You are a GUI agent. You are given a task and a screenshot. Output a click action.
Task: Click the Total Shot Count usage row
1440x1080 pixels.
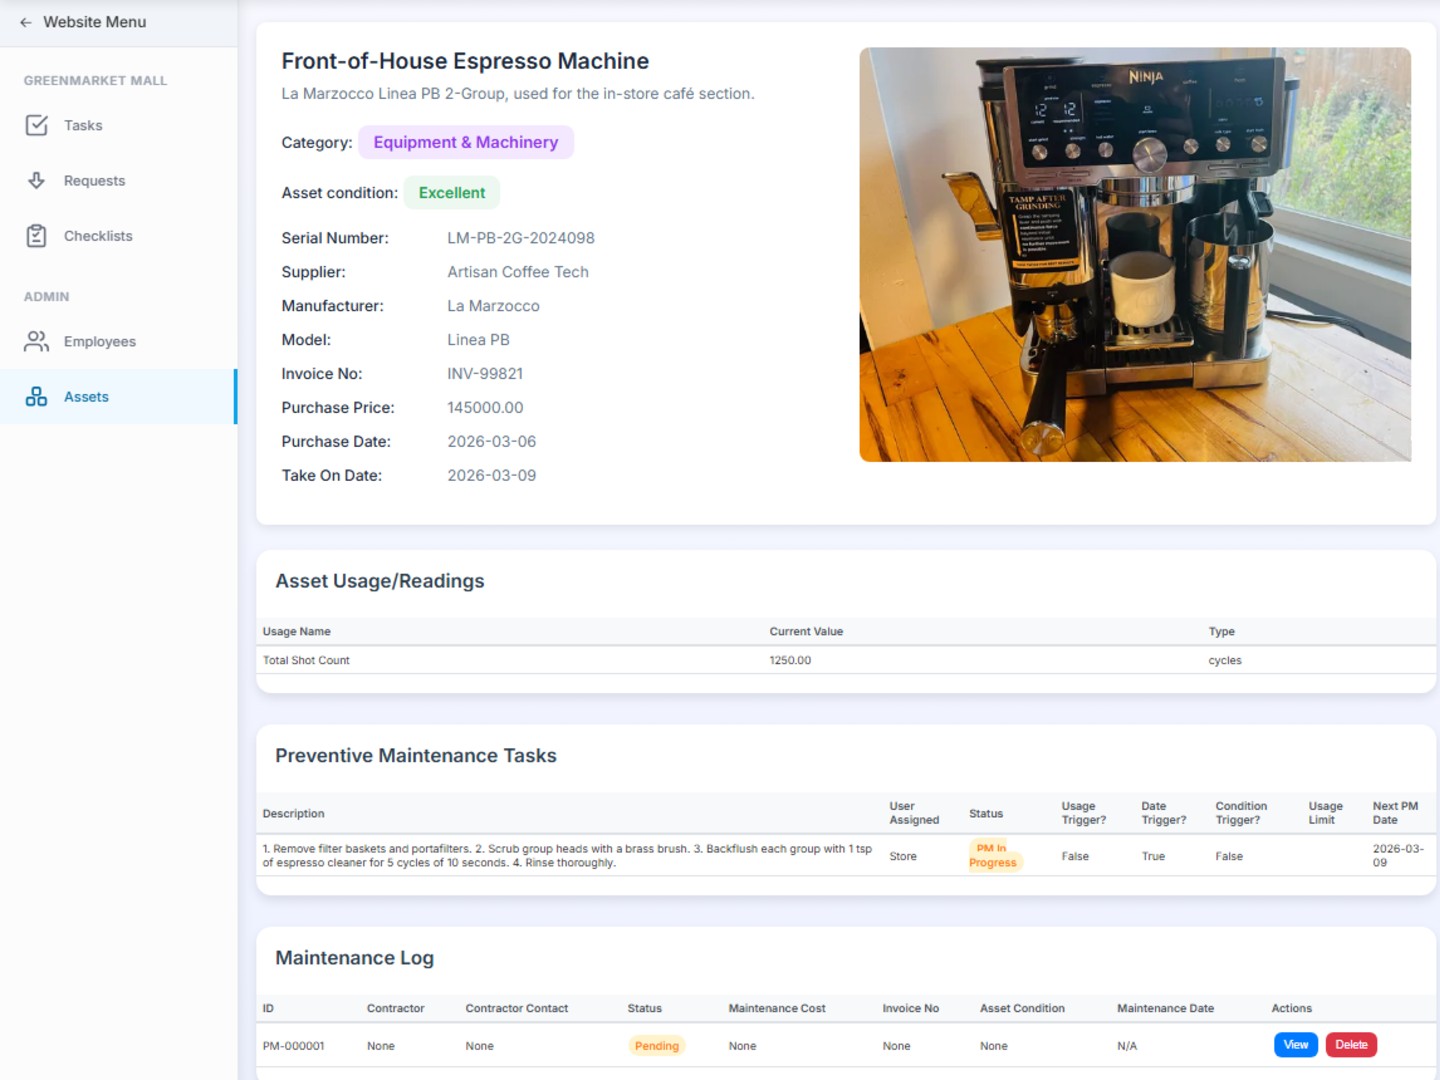(846, 660)
